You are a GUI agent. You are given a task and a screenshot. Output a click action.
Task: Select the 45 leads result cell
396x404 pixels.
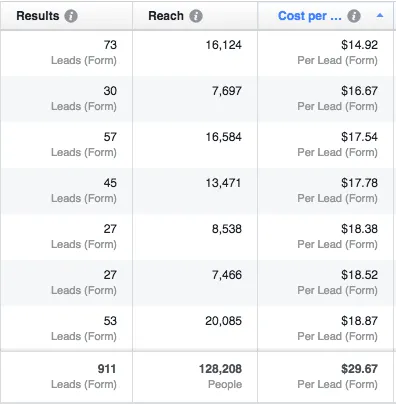point(67,191)
